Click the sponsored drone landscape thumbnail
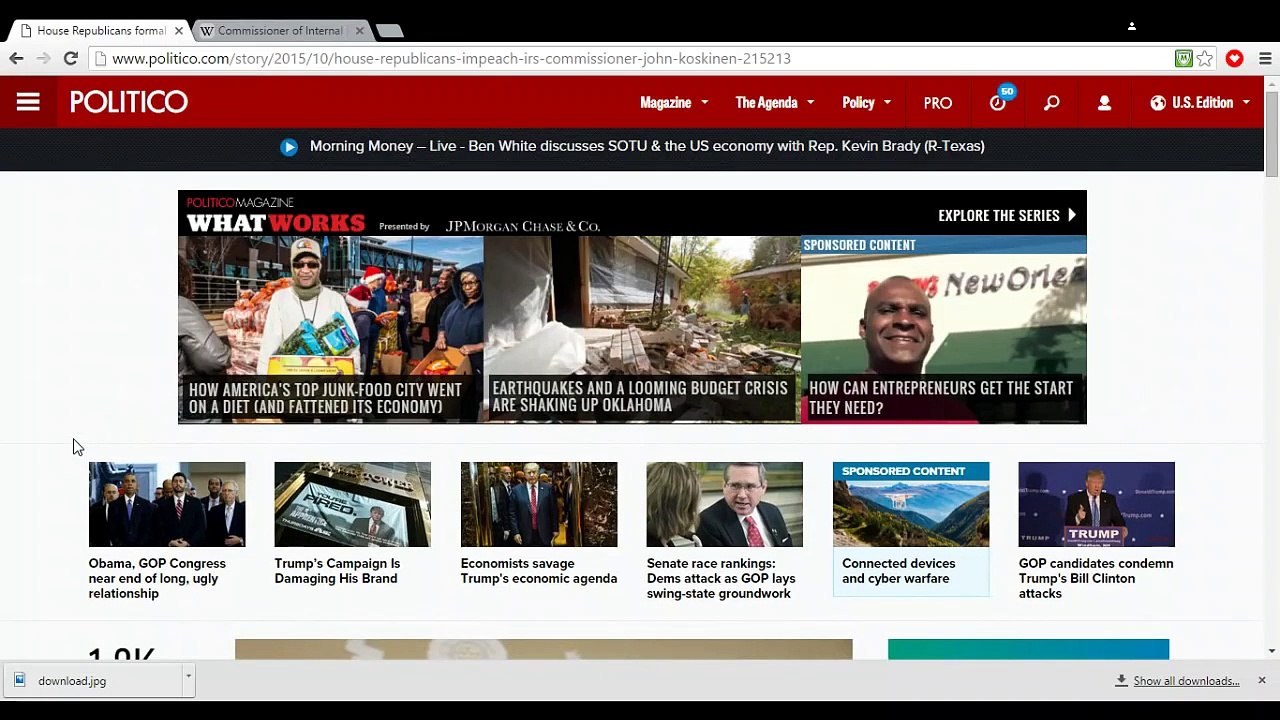 911,504
